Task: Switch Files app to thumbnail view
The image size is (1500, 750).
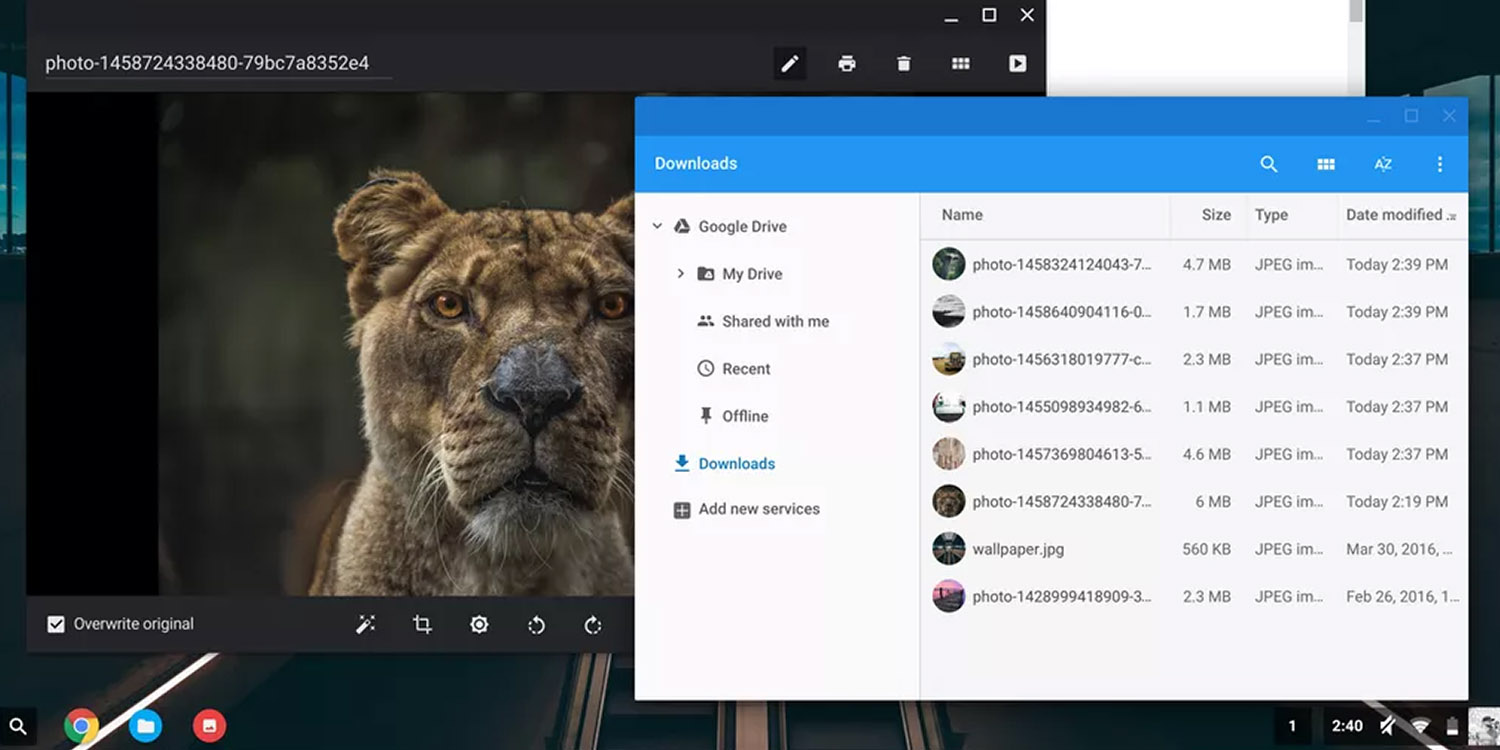Action: tap(1326, 164)
